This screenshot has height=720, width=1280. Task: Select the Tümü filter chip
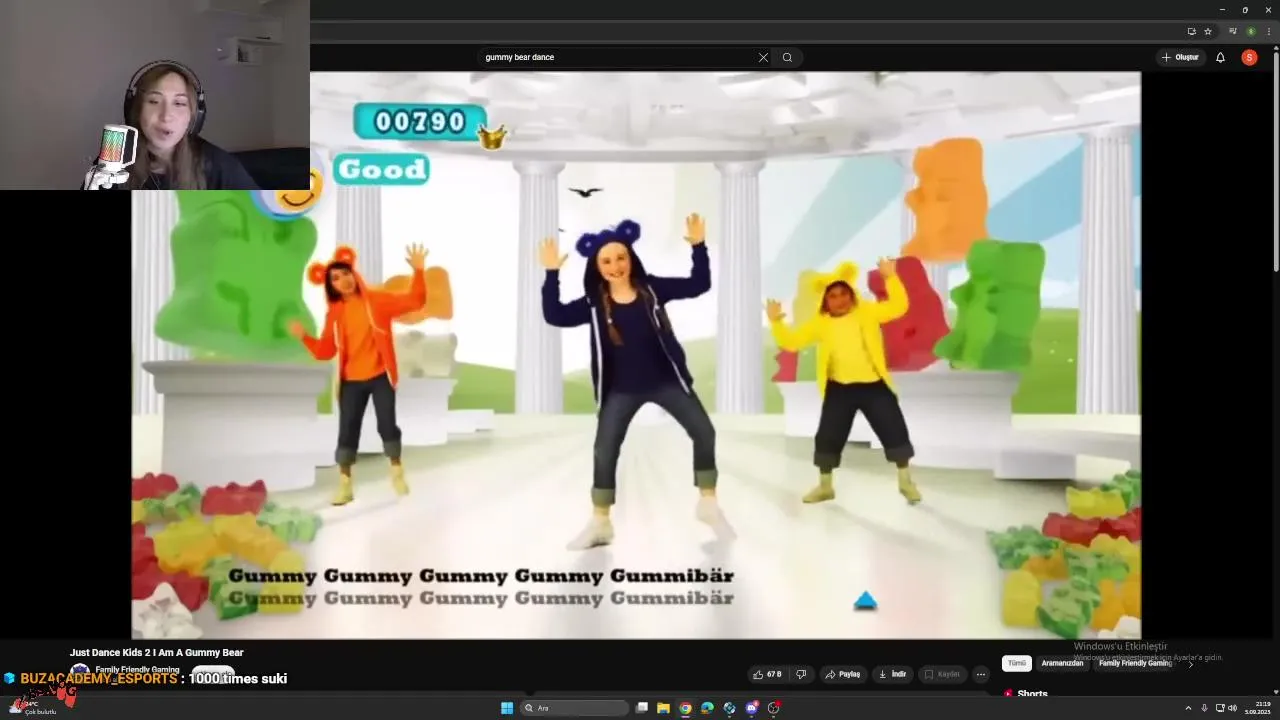click(x=1016, y=663)
